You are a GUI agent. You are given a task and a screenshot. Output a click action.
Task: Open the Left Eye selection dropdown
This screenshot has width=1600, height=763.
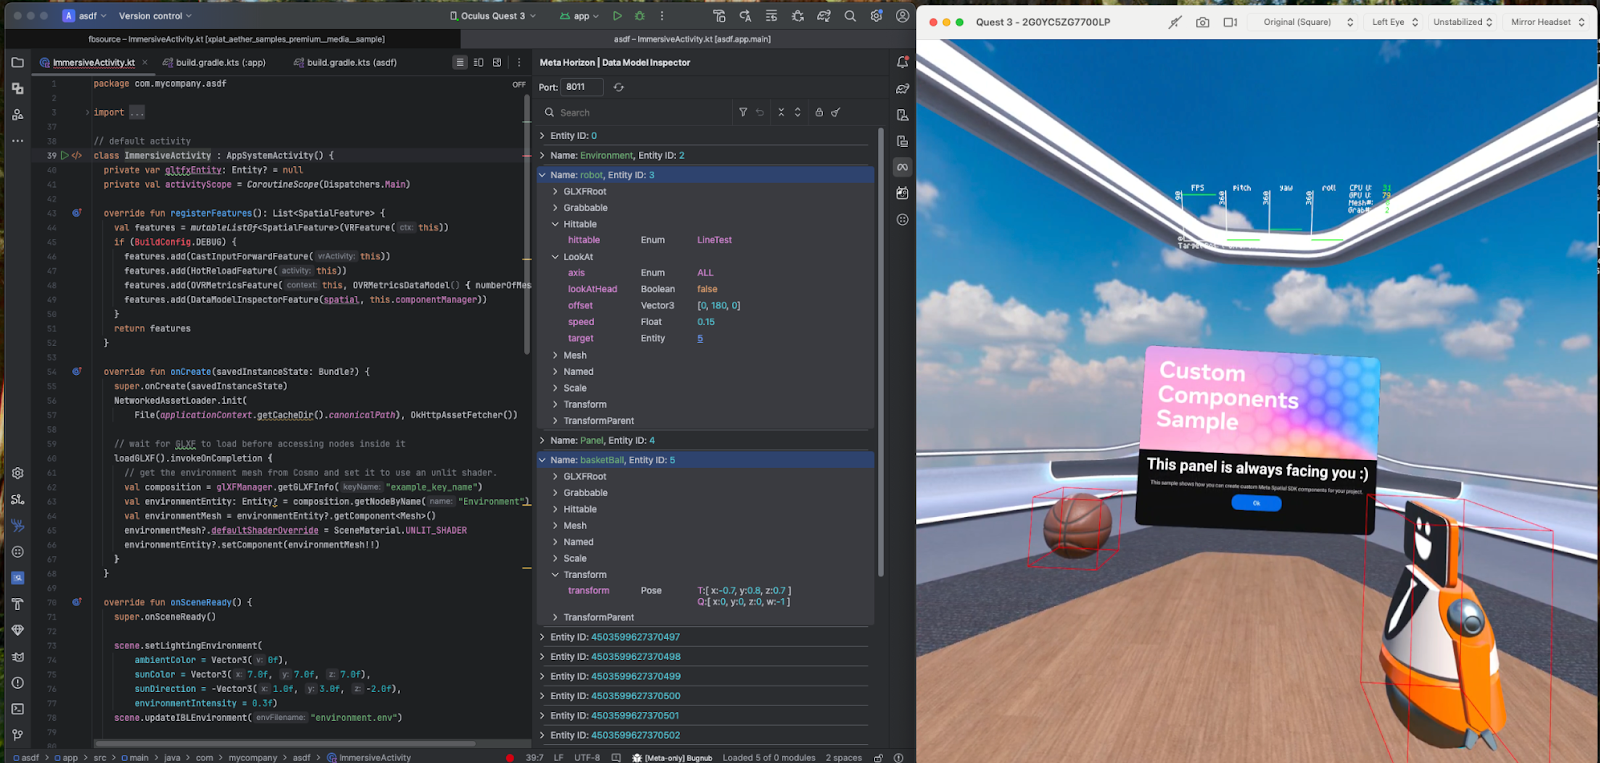pyautogui.click(x=1394, y=22)
